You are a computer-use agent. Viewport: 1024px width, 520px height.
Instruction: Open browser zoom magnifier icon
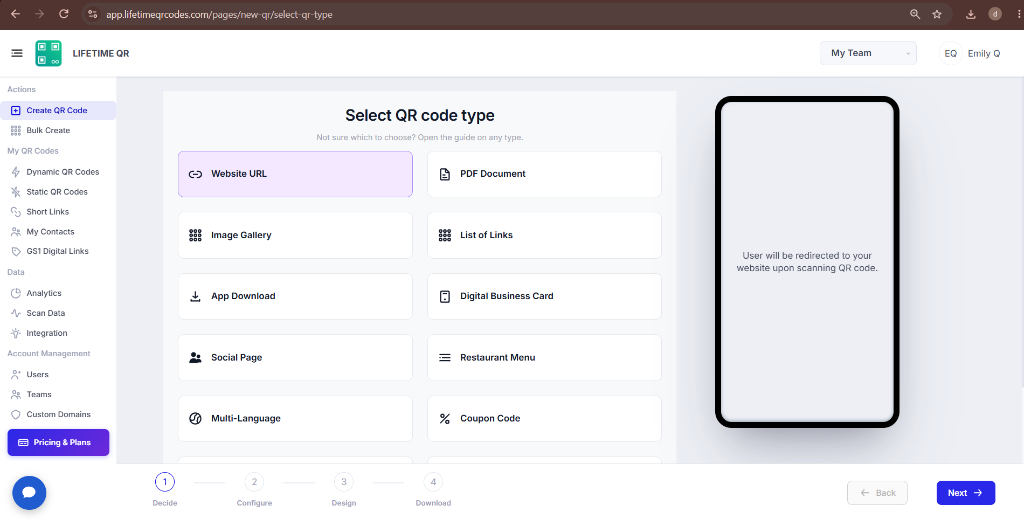click(915, 14)
